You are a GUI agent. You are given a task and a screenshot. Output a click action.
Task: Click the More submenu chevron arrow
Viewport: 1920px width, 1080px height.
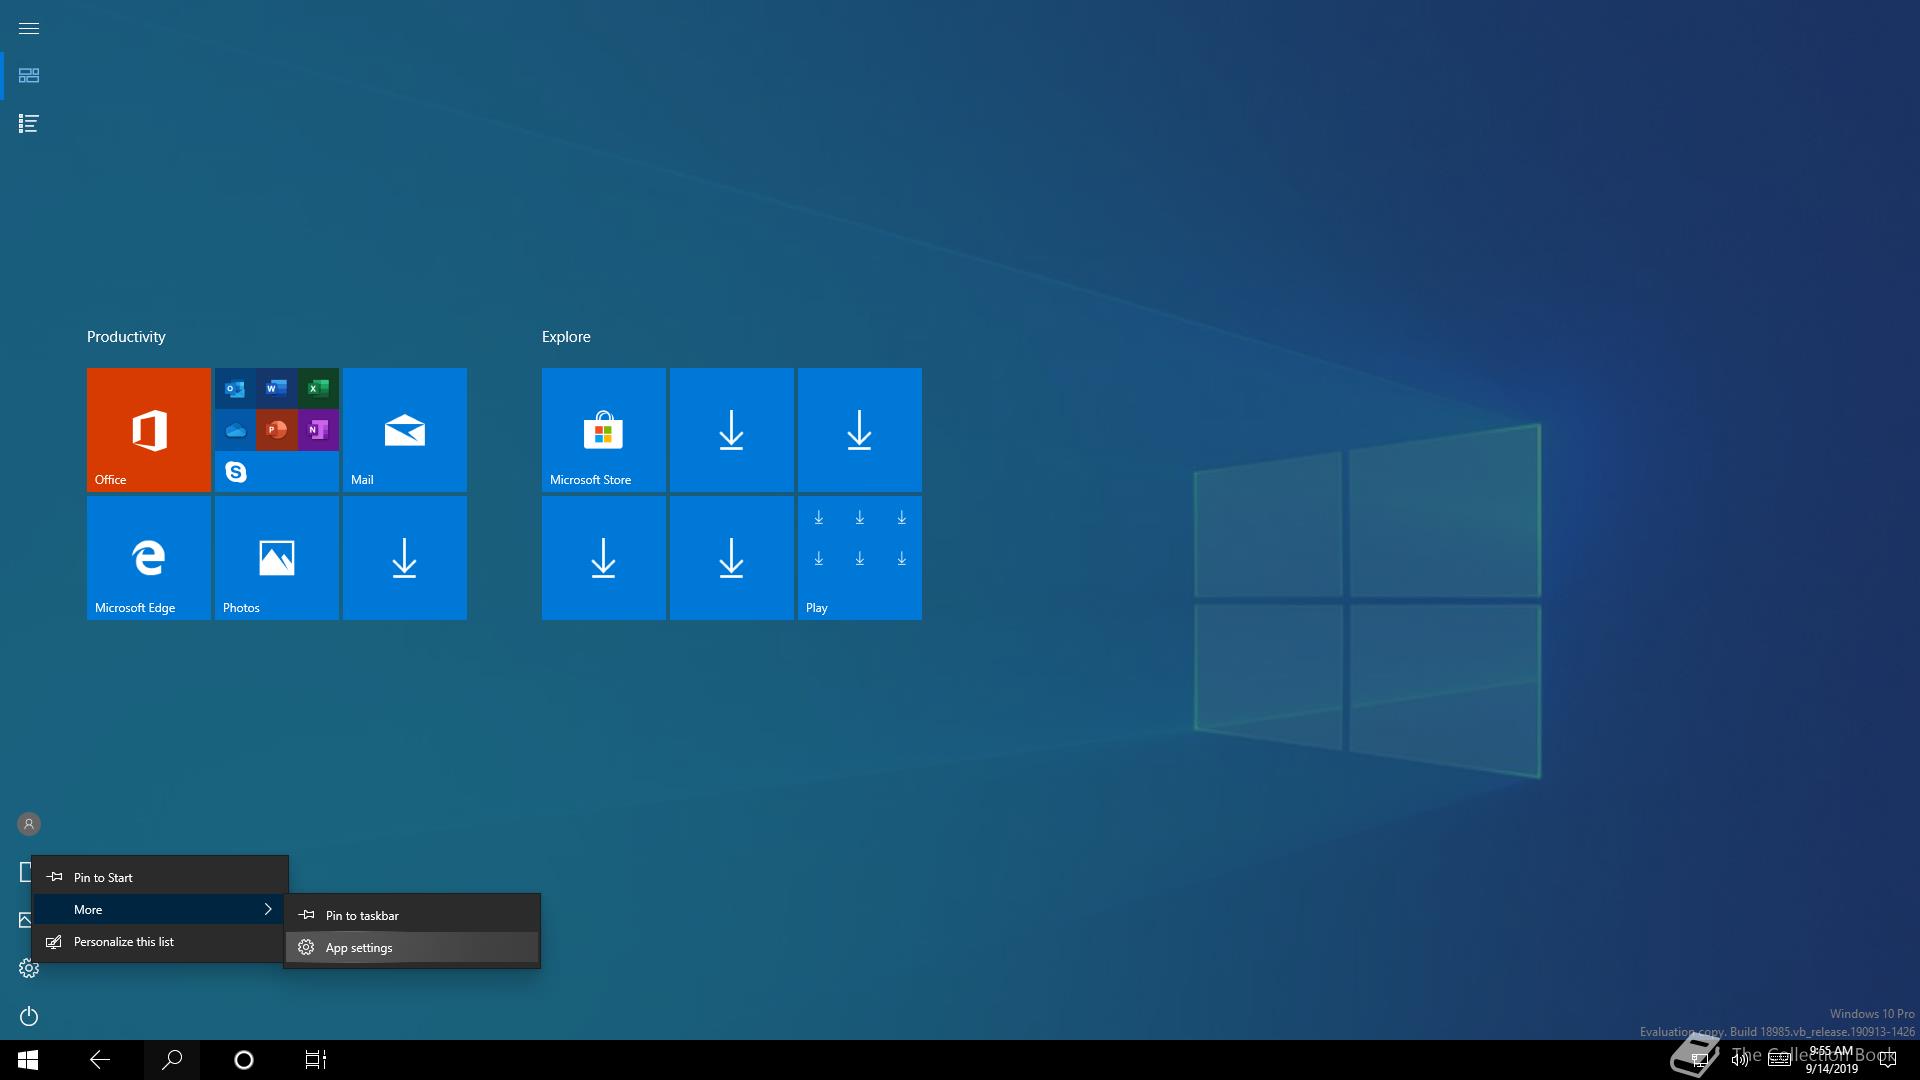268,909
